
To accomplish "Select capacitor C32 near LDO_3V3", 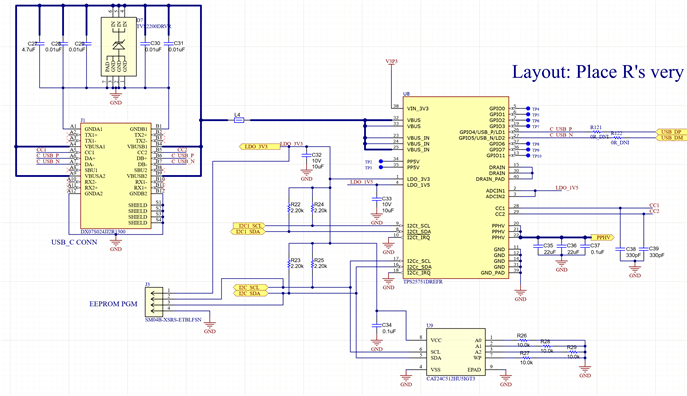I will pos(306,155).
